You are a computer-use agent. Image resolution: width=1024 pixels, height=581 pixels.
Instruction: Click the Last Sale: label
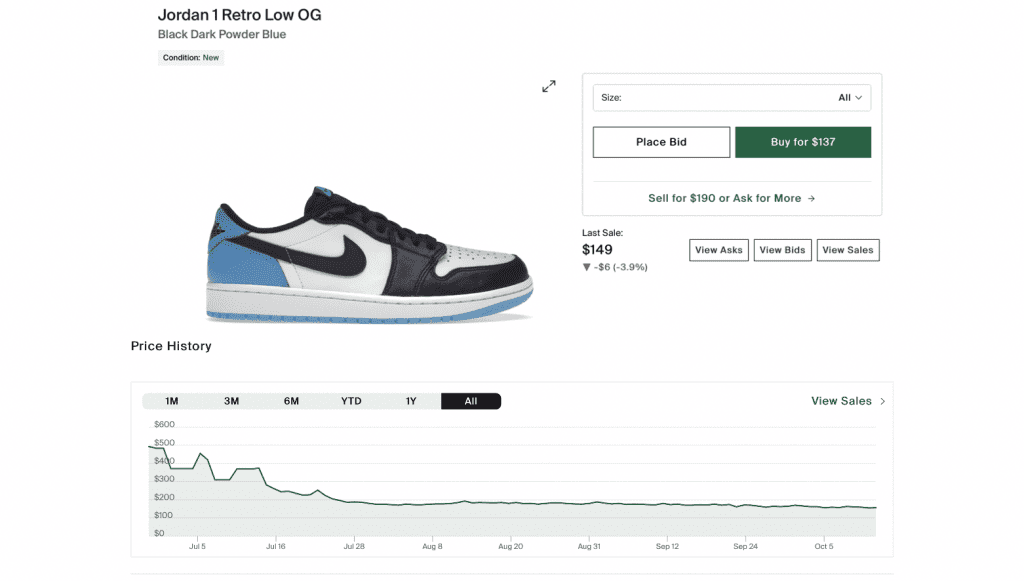coord(602,232)
